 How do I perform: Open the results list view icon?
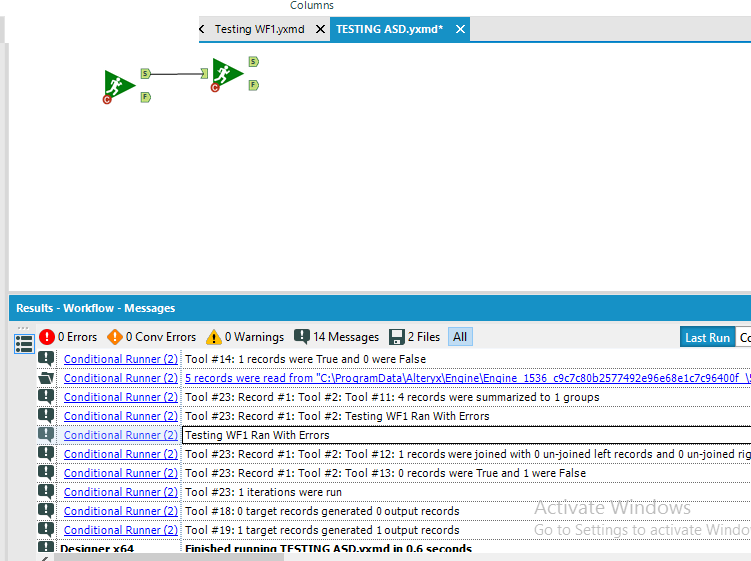pyautogui.click(x=24, y=344)
